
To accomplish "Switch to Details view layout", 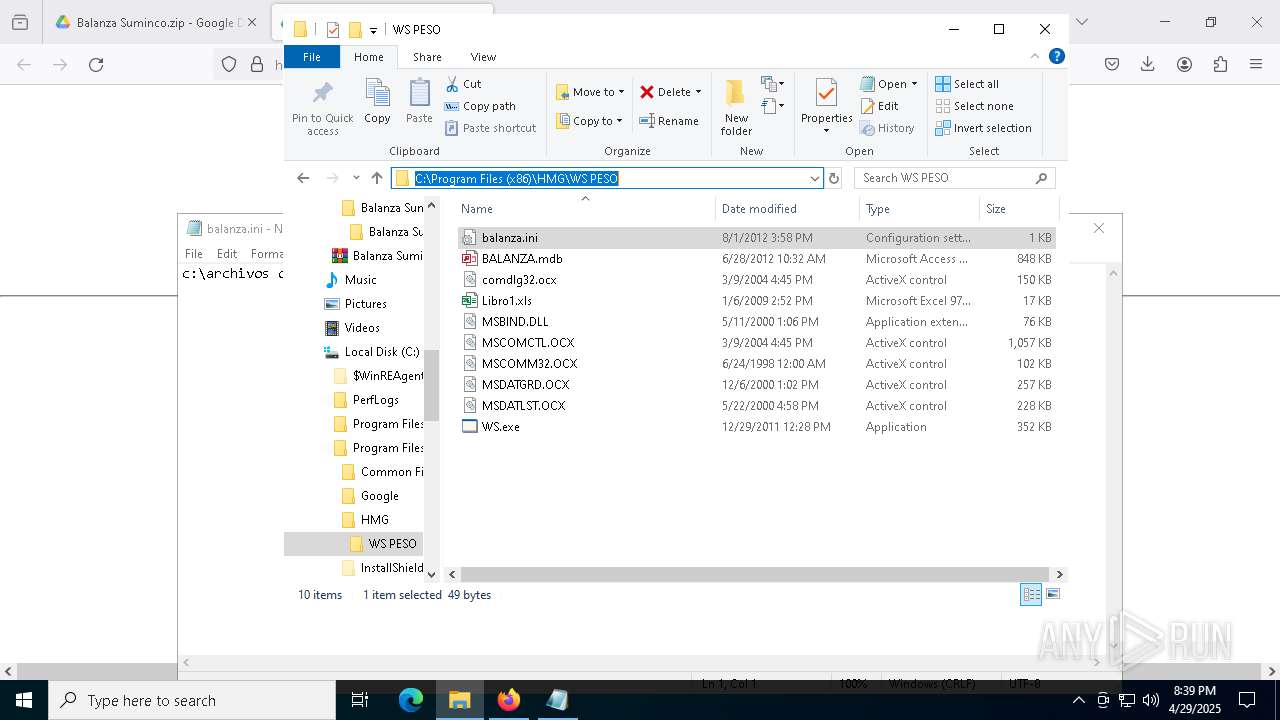I will [x=1031, y=594].
